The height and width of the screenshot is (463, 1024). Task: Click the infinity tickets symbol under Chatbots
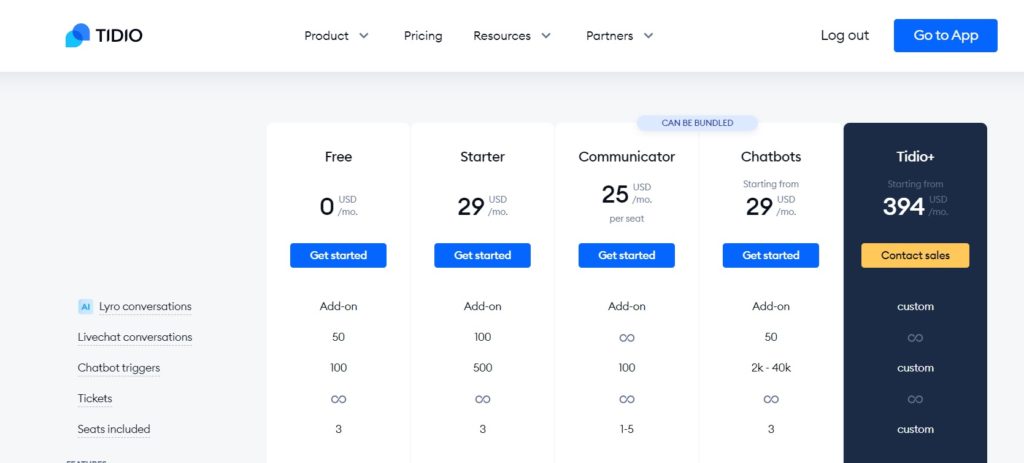pos(771,399)
